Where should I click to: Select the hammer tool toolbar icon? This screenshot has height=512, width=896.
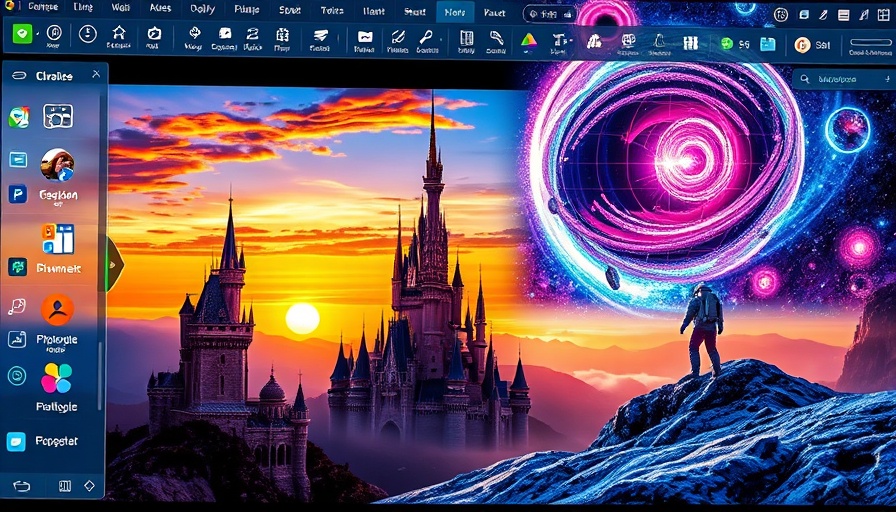pos(496,38)
